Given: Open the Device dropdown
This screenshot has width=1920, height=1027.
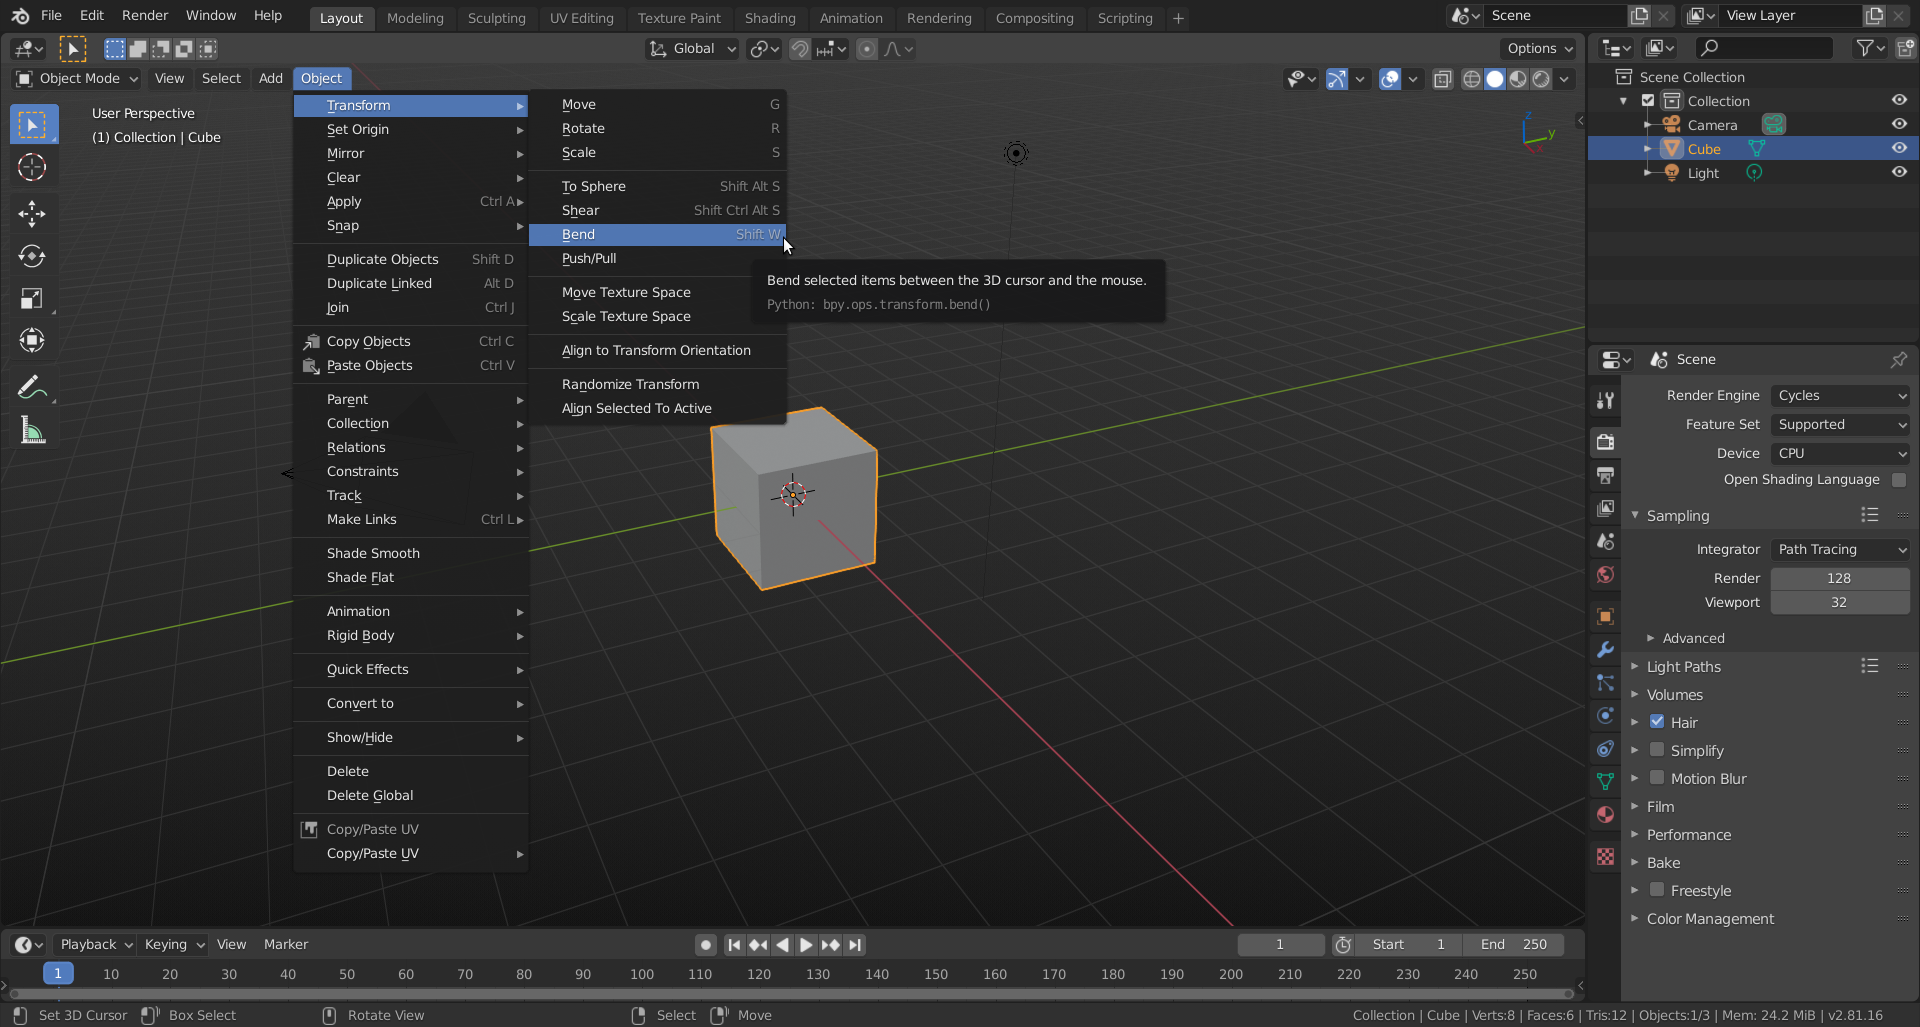Looking at the screenshot, I should tap(1840, 454).
